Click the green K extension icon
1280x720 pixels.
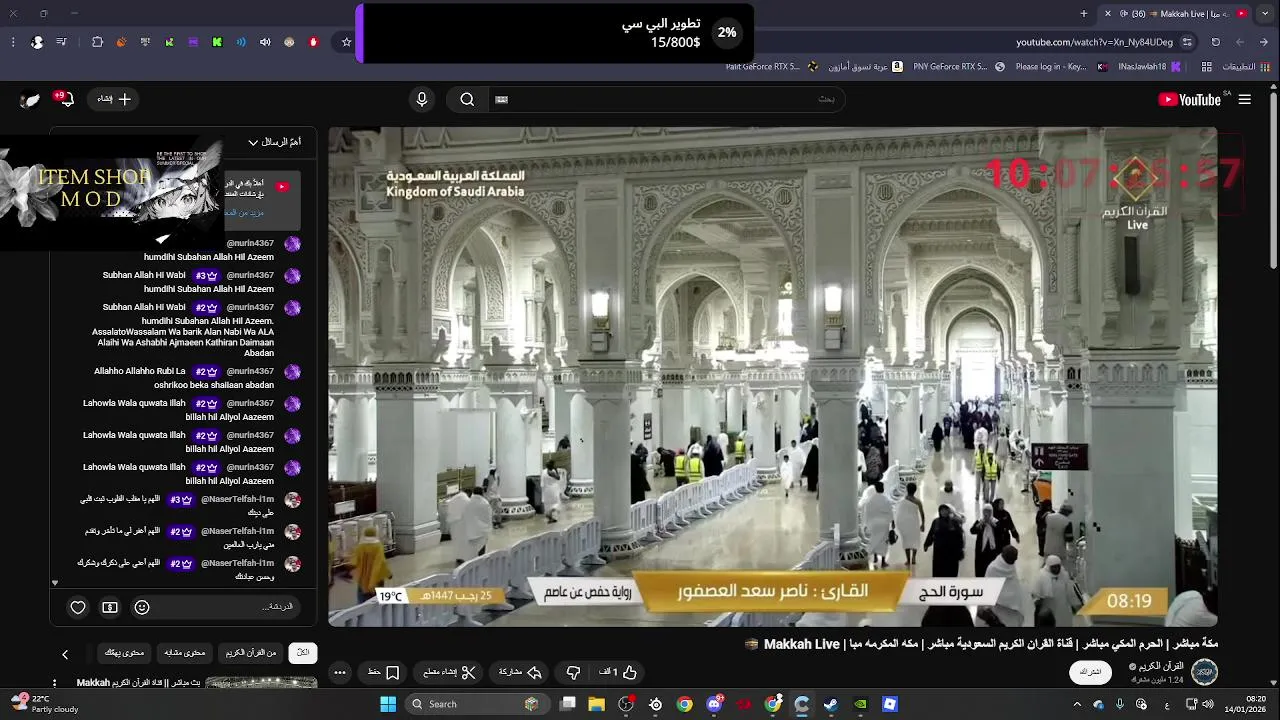click(217, 42)
